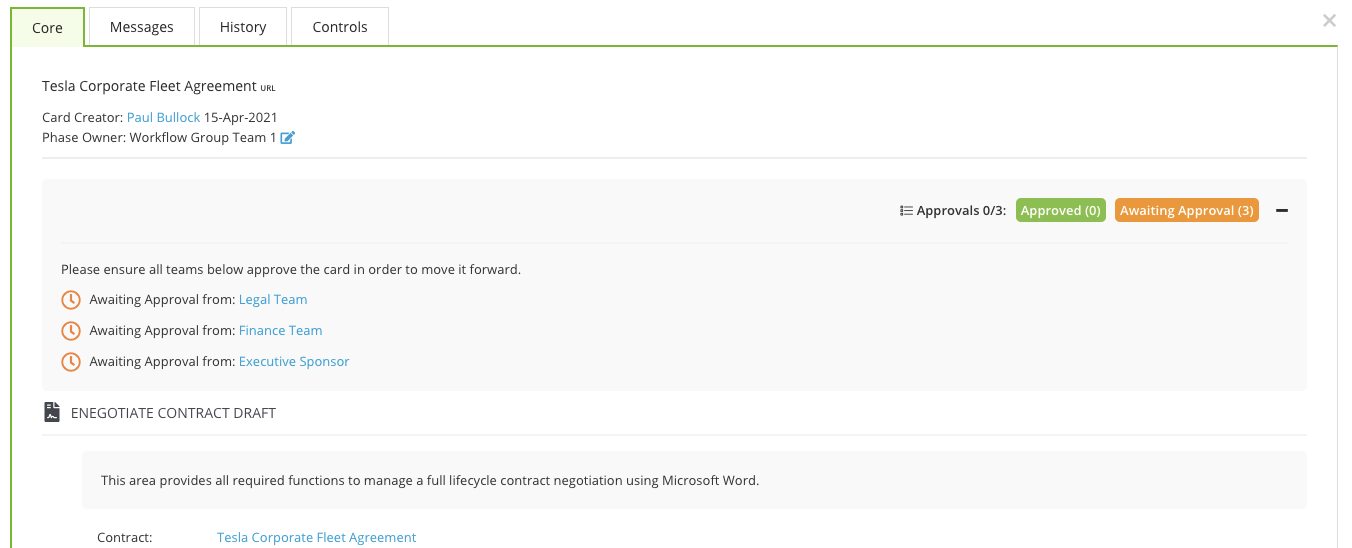Image resolution: width=1352 pixels, height=548 pixels.
Task: Click the approvals list icon
Action: (906, 211)
